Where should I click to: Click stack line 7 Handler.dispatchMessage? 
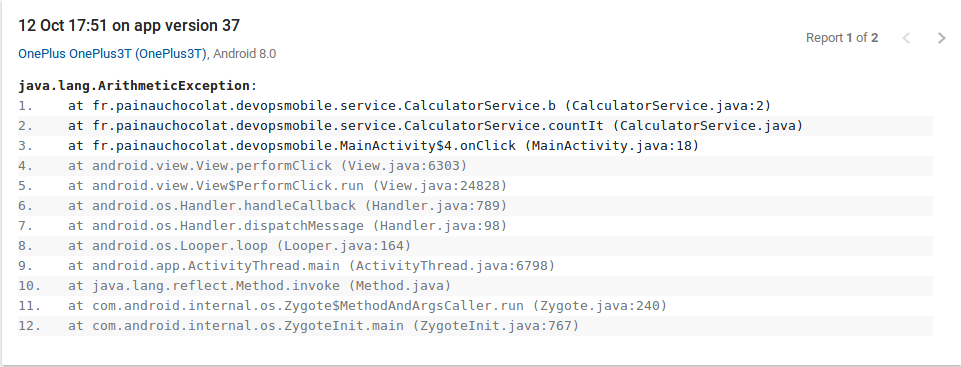point(476,225)
